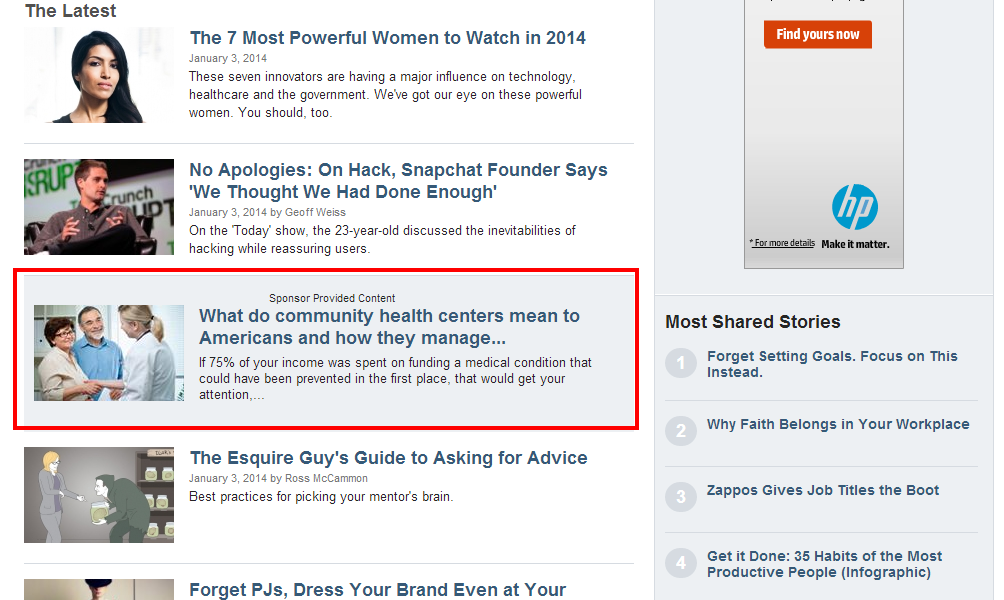This screenshot has height=600, width=1004.
Task: Open 'Get it Done: 35 Habits' infographic link
Action: click(825, 564)
